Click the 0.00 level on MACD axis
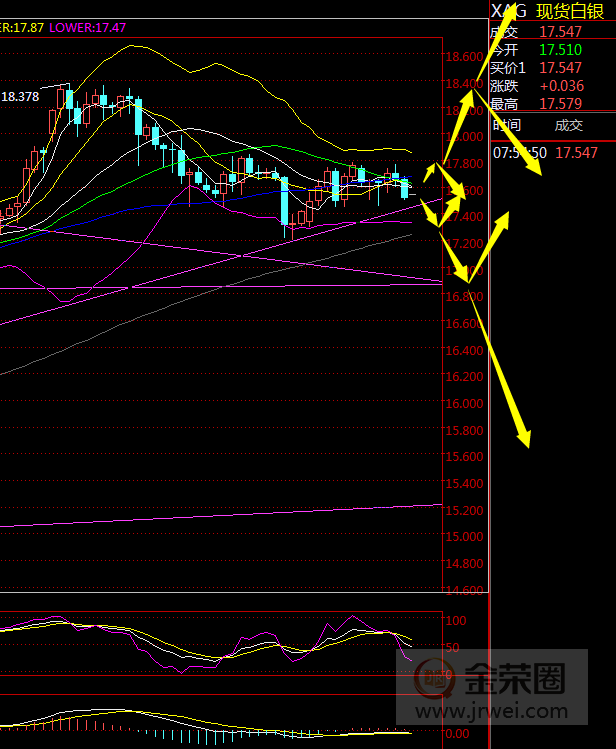Viewport: 616px width, 749px height. tap(457, 734)
